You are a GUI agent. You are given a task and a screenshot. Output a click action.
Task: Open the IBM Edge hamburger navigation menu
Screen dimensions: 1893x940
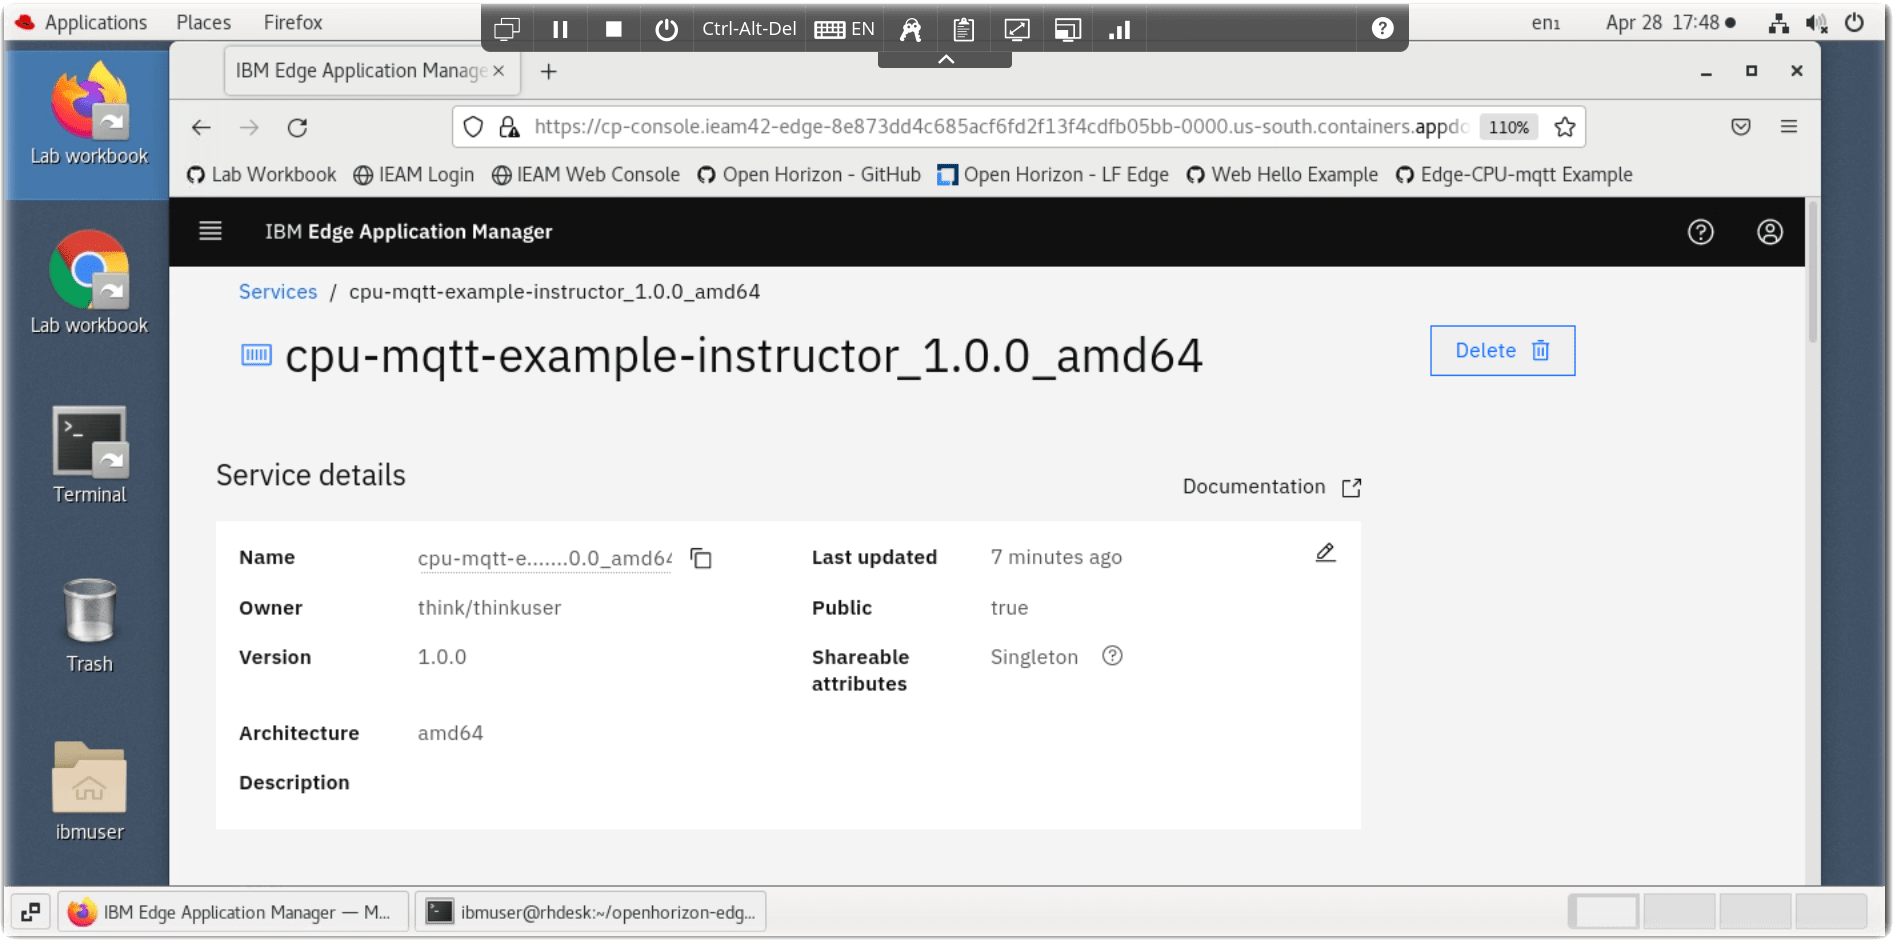coord(210,231)
